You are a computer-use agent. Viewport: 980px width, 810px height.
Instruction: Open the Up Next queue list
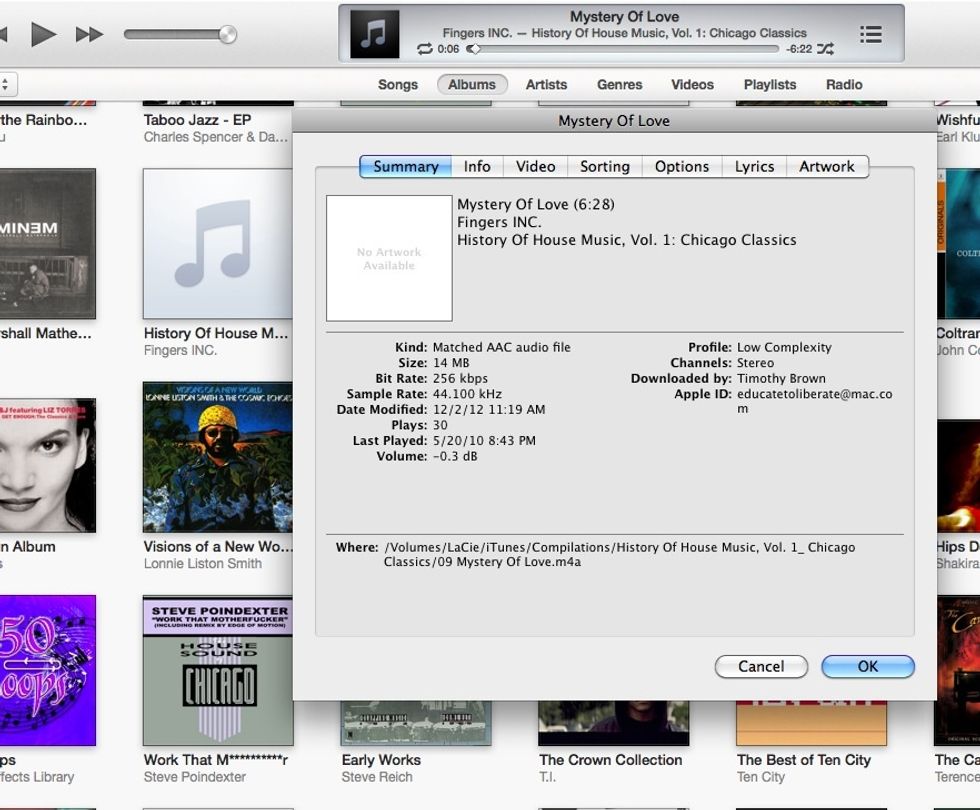point(870,33)
